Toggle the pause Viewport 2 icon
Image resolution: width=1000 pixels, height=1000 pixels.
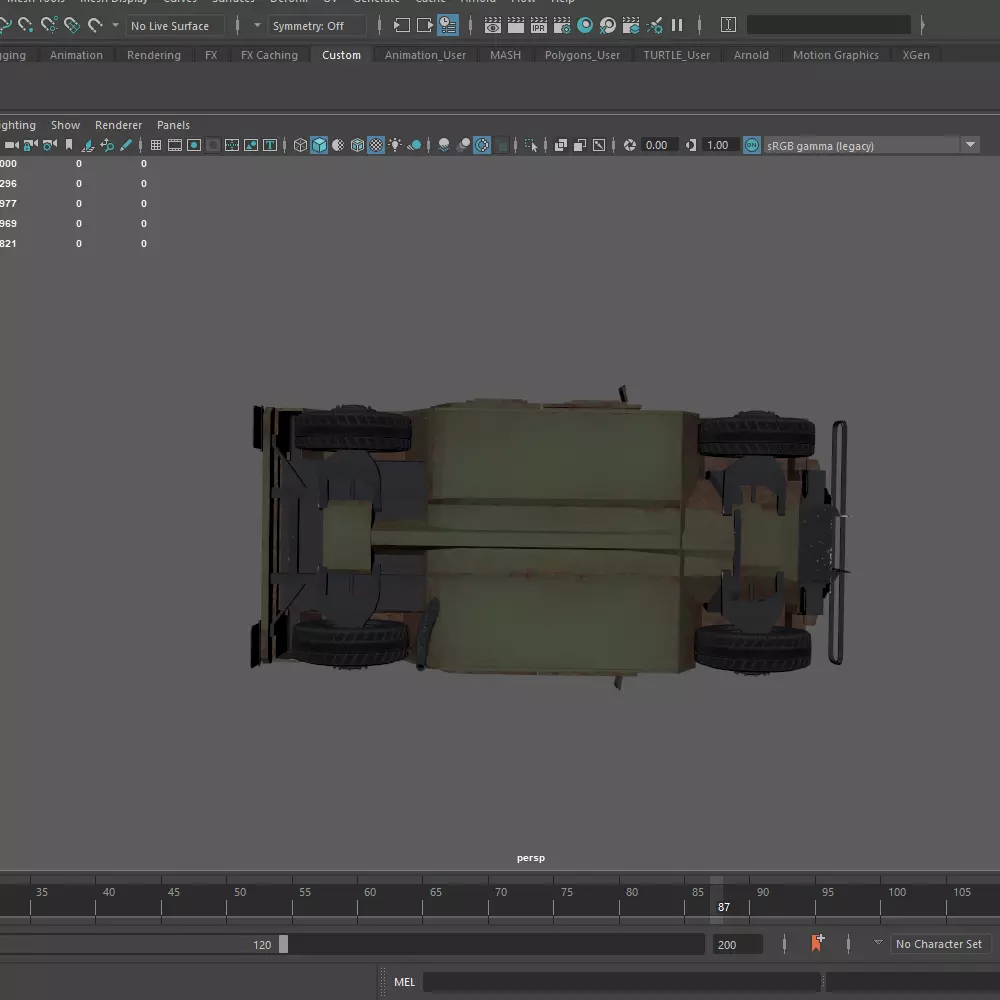pos(677,25)
